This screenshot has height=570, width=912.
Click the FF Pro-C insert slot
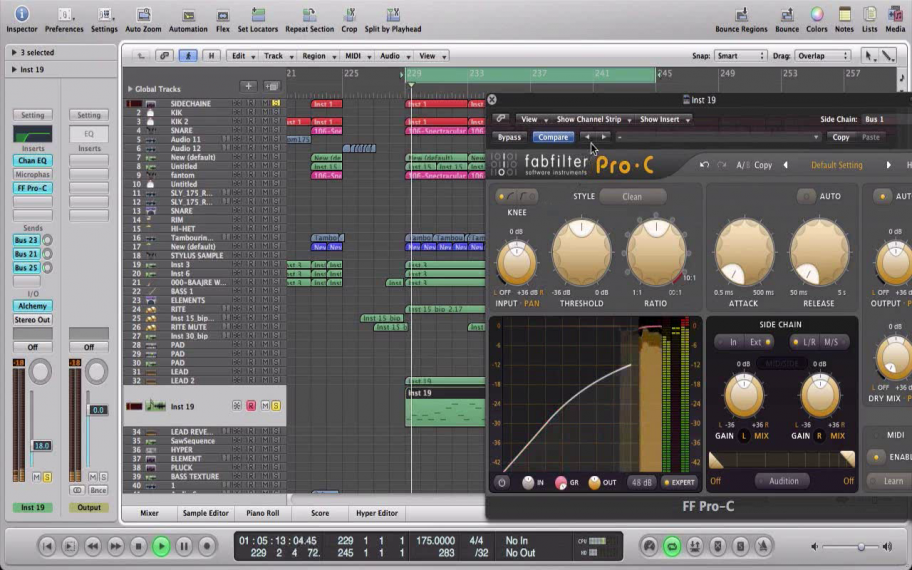(33, 188)
